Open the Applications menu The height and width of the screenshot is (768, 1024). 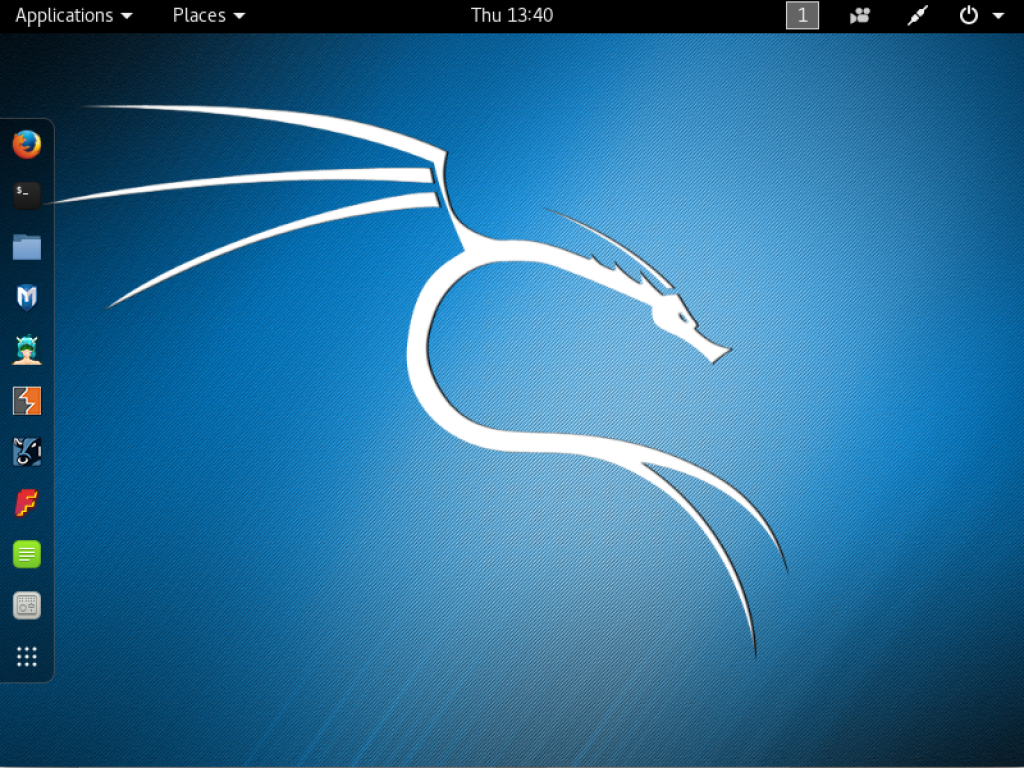pyautogui.click(x=64, y=15)
